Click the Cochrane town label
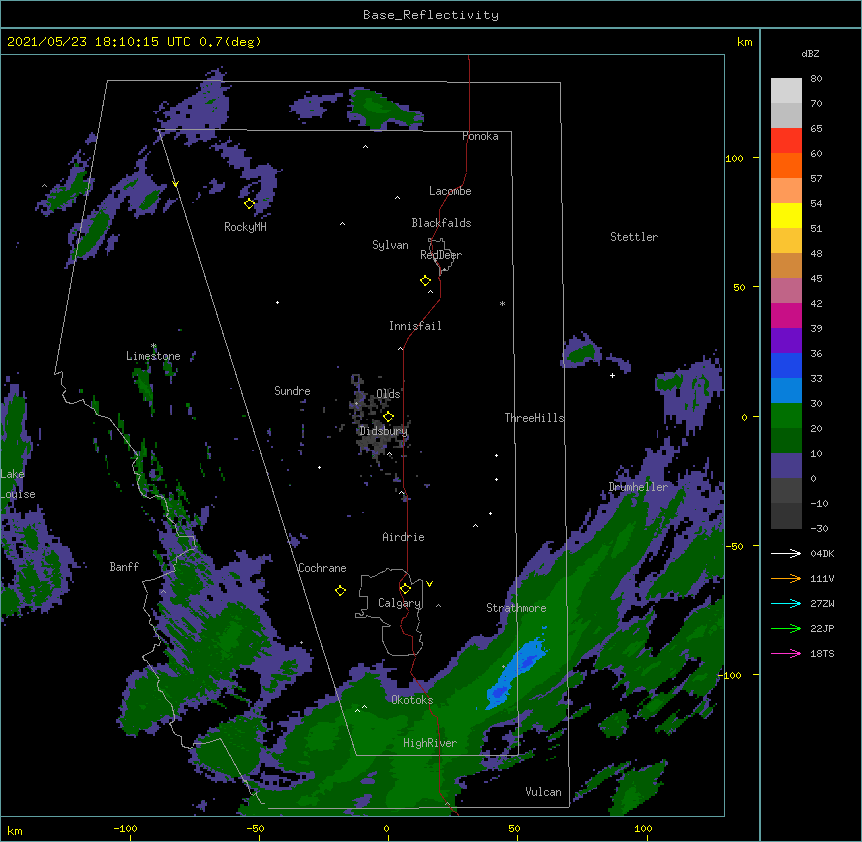Screen dimensions: 862x842 tap(322, 568)
